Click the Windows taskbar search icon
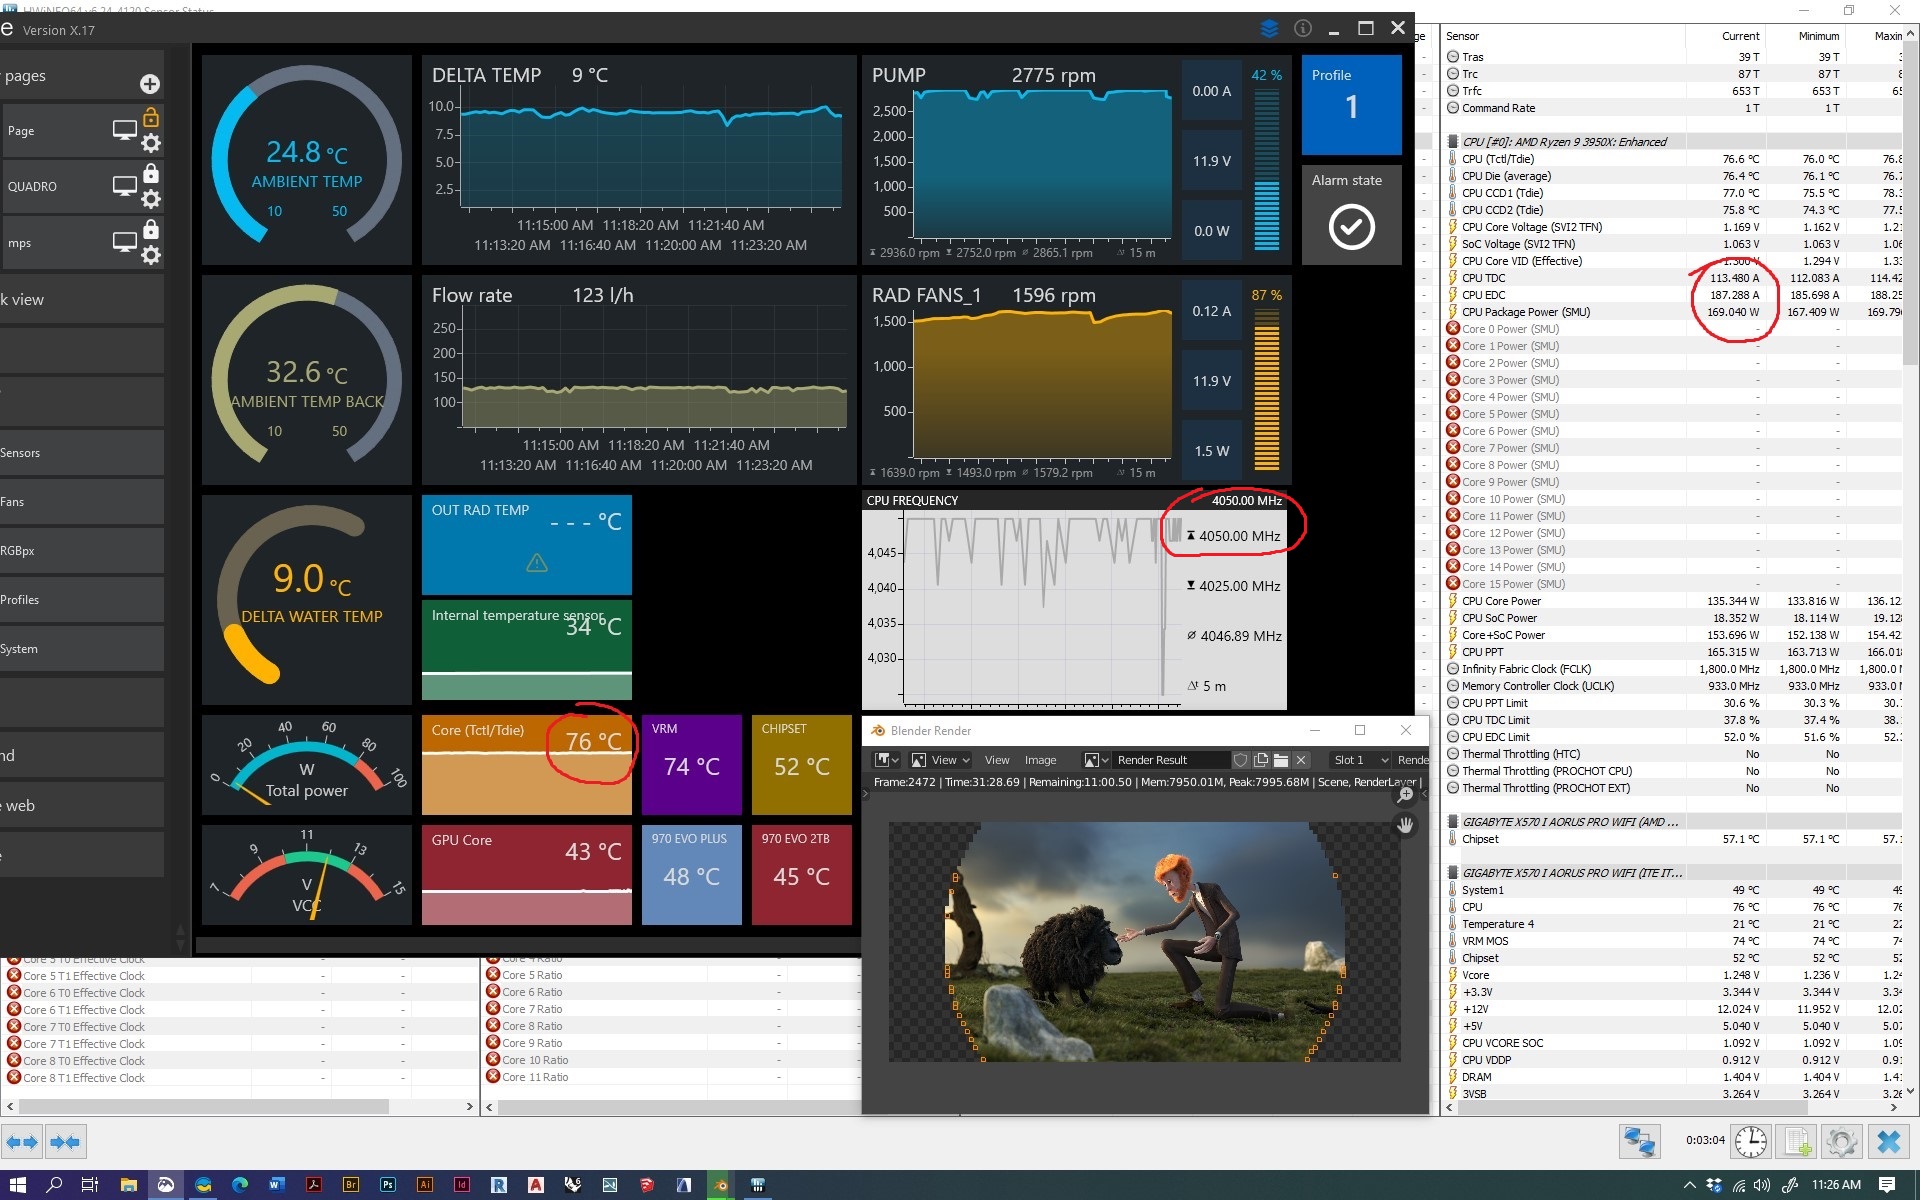1920x1200 pixels. coord(54,1185)
